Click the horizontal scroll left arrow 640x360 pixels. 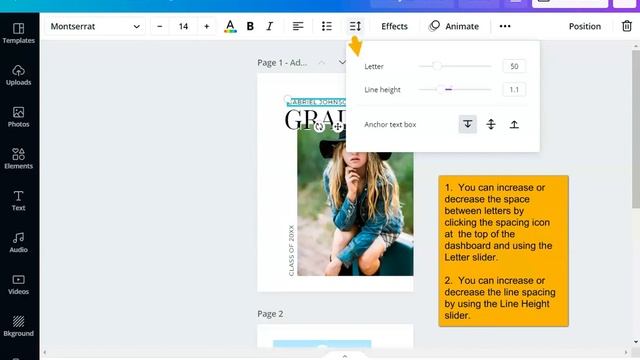tap(44, 352)
